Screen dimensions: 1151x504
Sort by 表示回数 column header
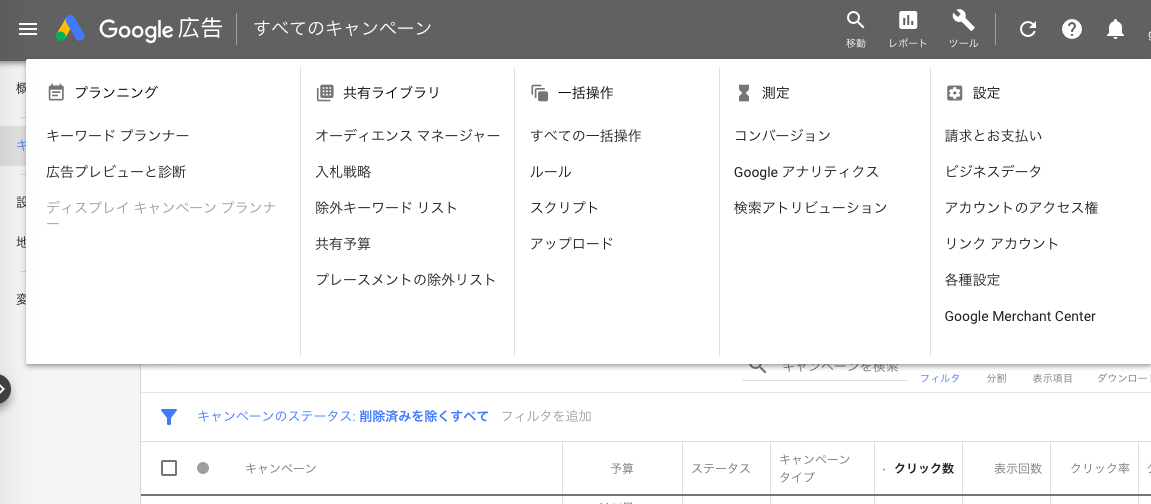pyautogui.click(x=1018, y=469)
